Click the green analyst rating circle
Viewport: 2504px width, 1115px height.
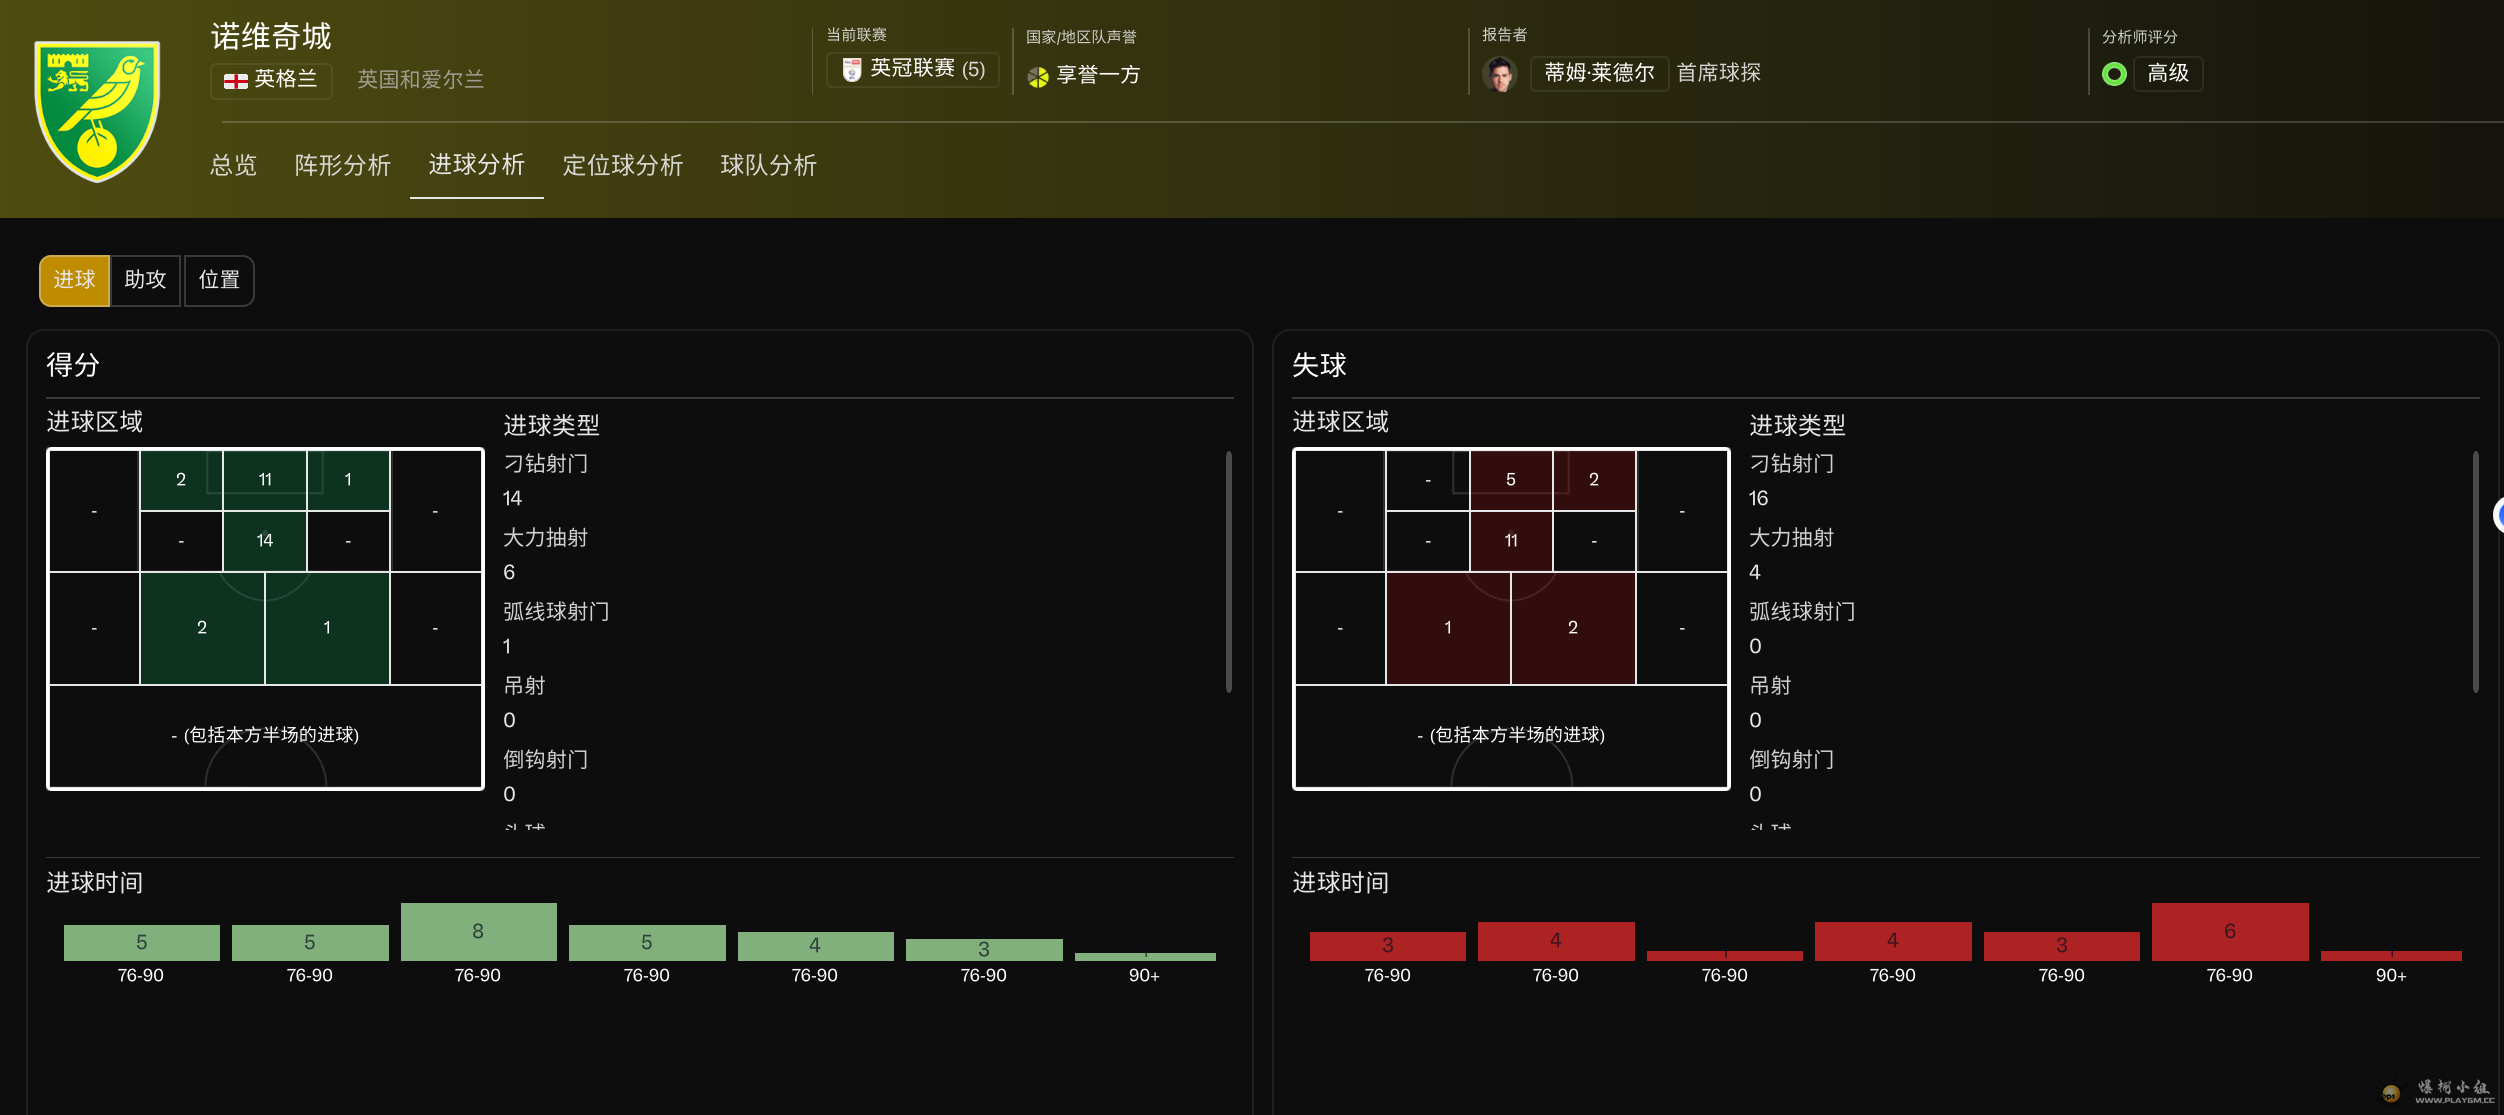pyautogui.click(x=2114, y=74)
